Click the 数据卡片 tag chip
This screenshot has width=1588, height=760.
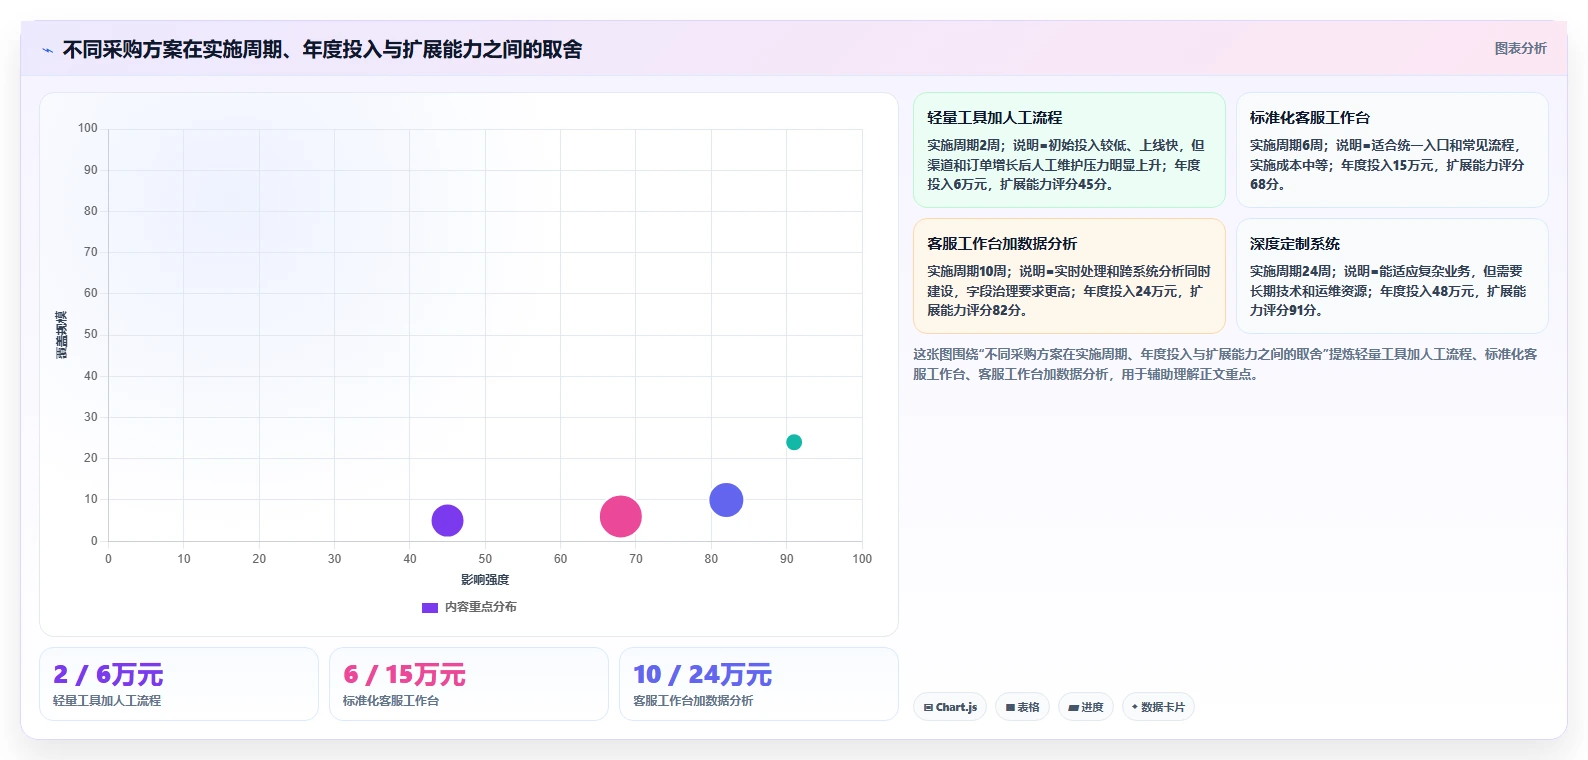pyautogui.click(x=1158, y=707)
